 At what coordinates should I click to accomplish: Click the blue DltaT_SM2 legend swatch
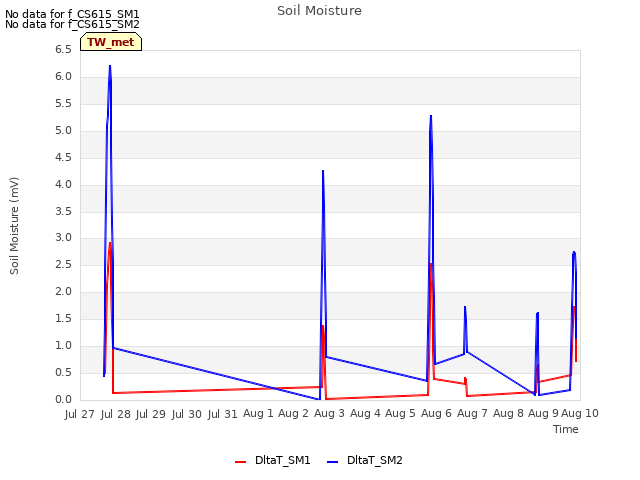333,462
